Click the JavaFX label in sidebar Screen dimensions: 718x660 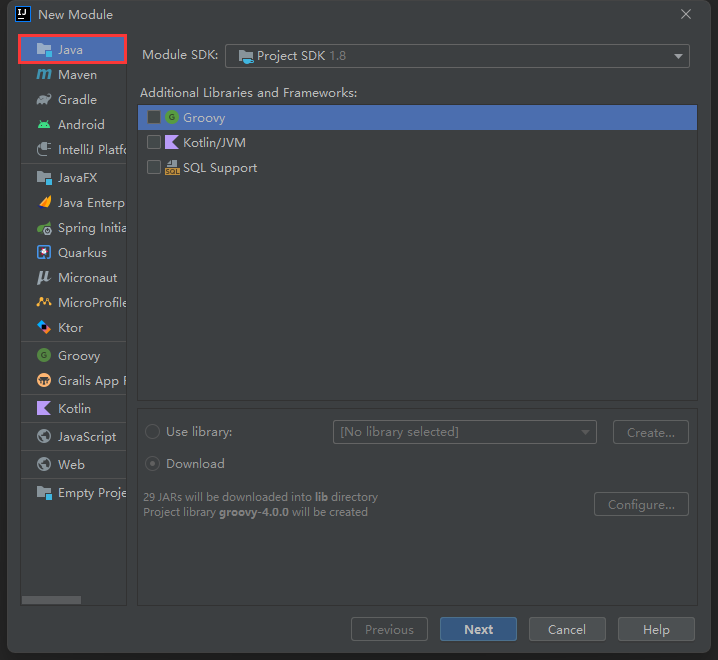[77, 178]
